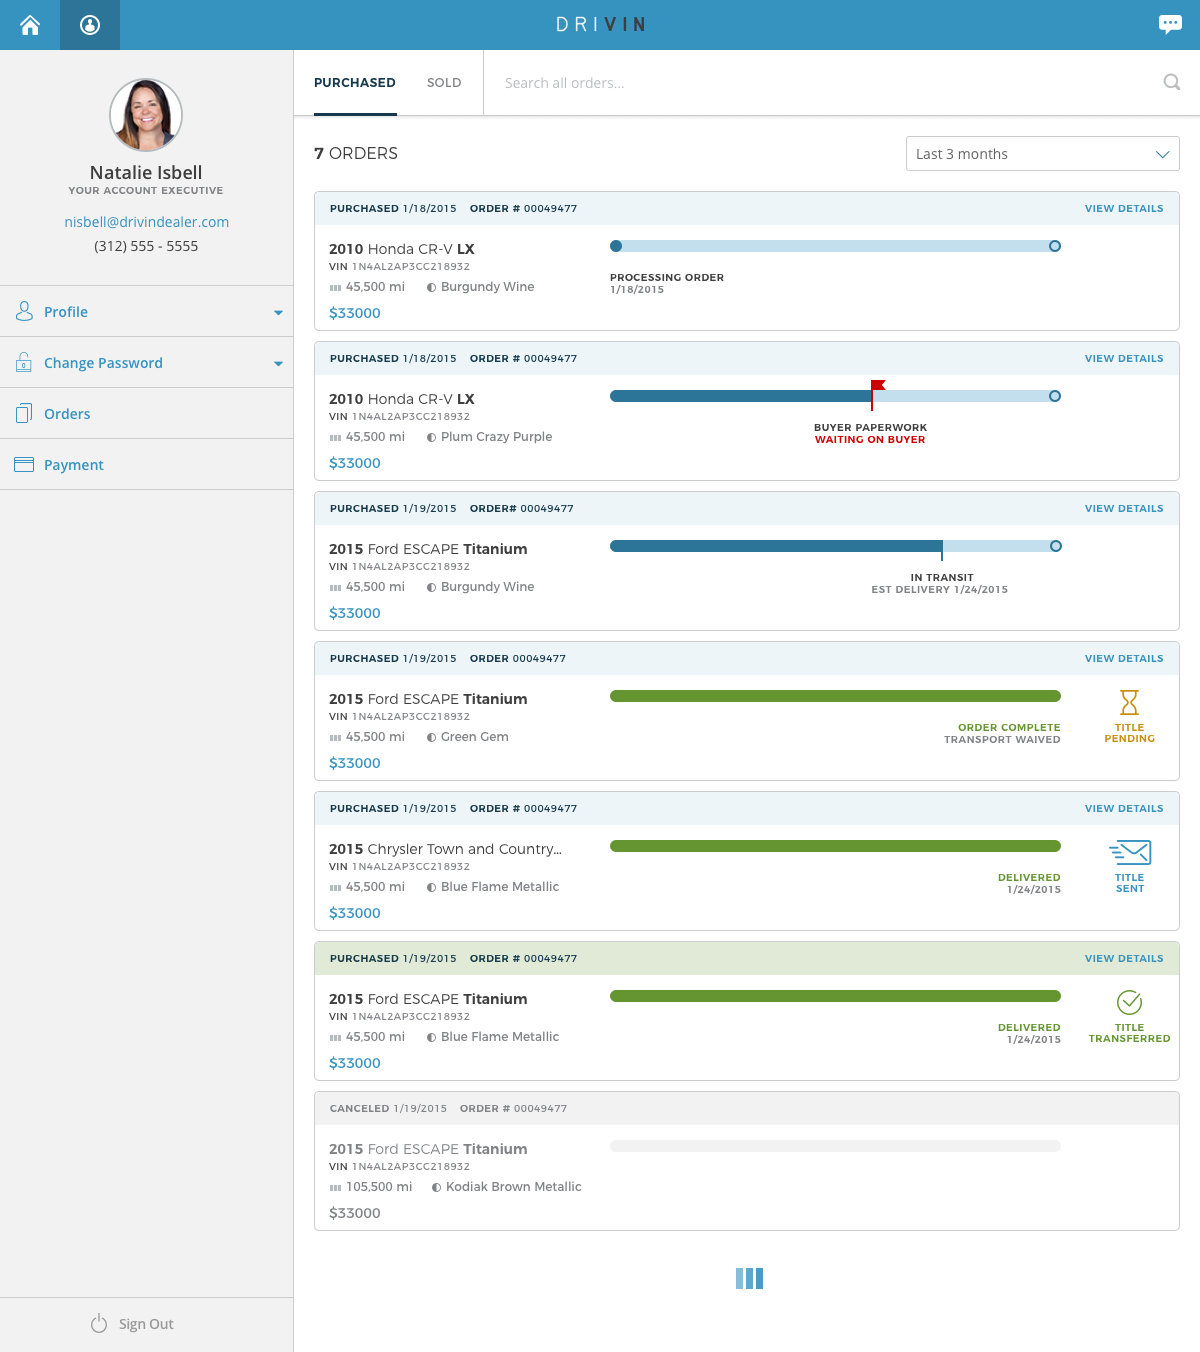Click the loading bars indicator at bottom
The height and width of the screenshot is (1352, 1200).
point(749,1278)
